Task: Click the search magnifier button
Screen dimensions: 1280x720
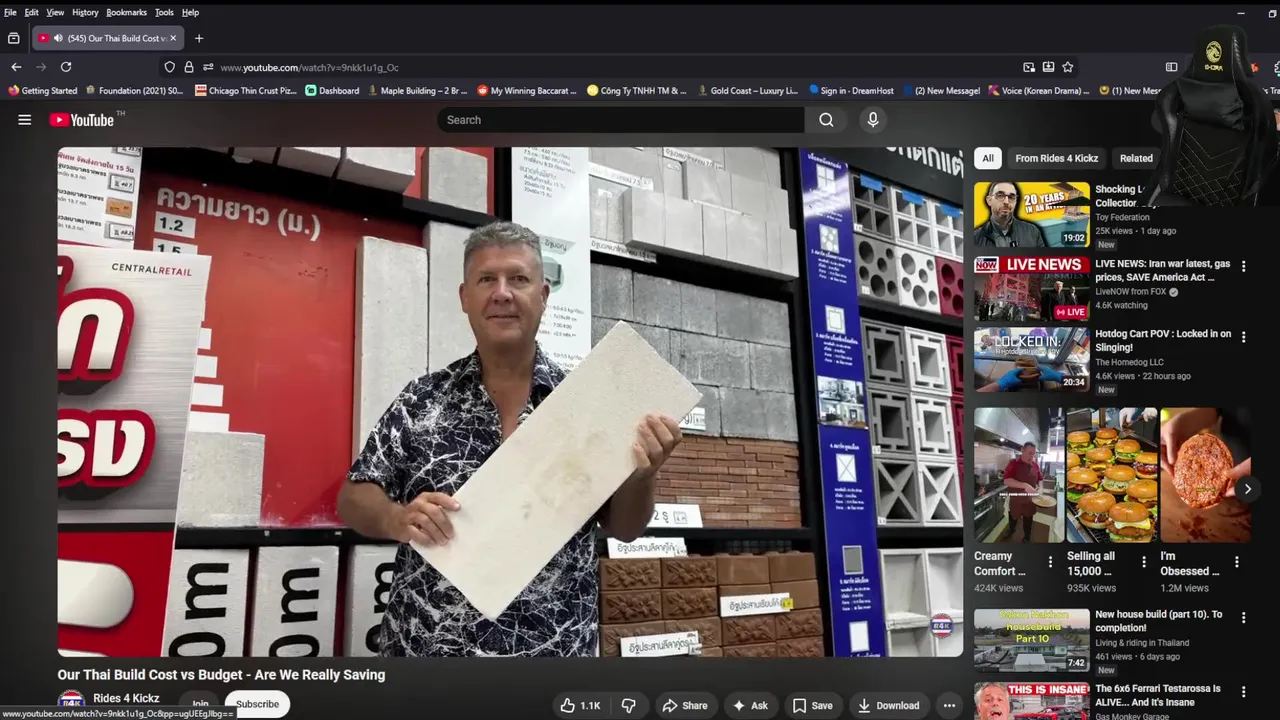Action: 826,120
